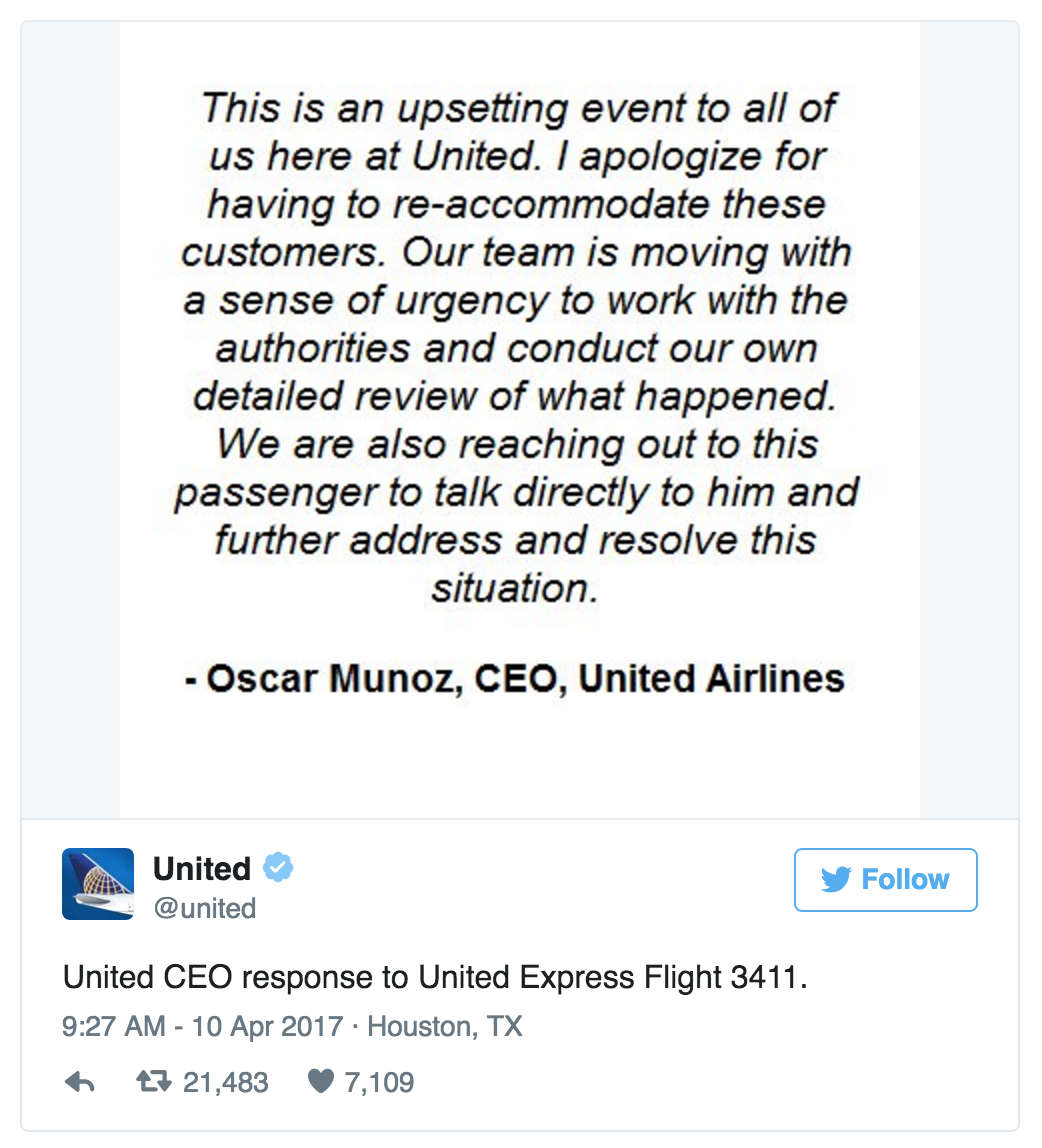Click the "authorities and conduct our own" line
The width and height of the screenshot is (1042, 1148).
pos(517,349)
